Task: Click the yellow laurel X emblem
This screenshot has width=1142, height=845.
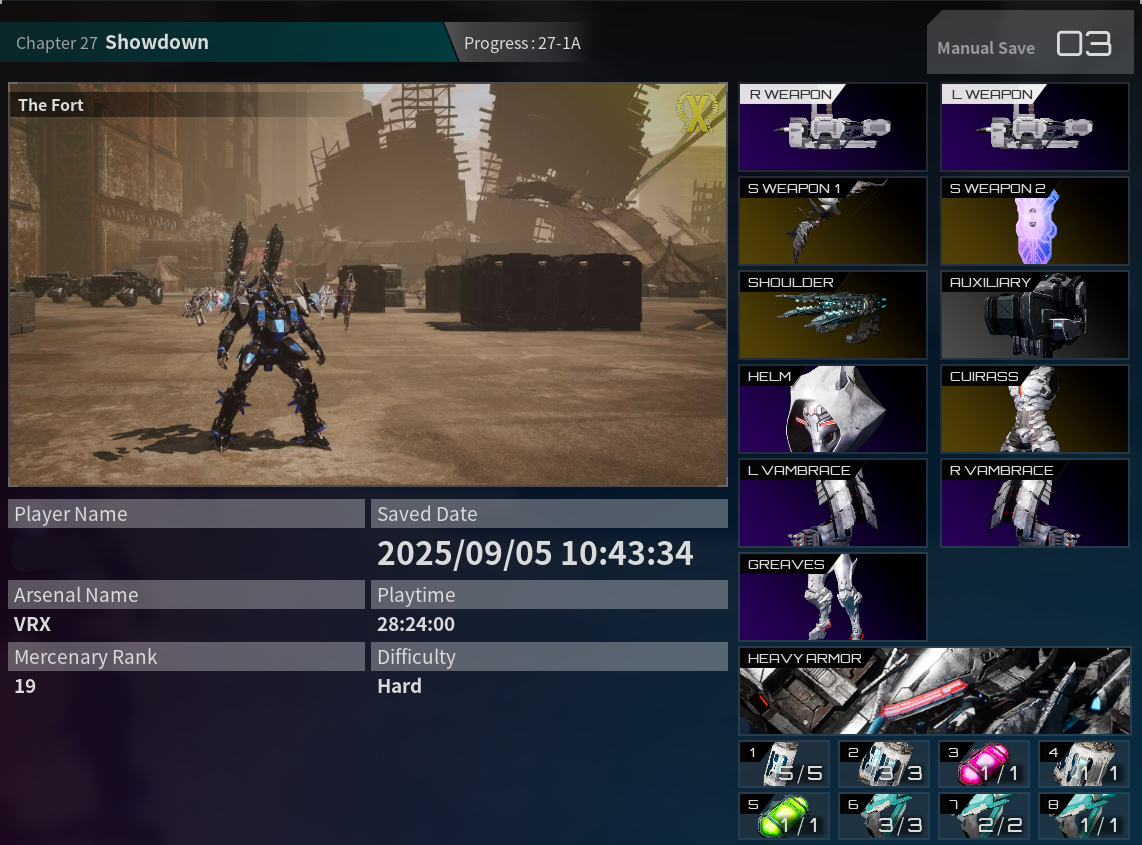Action: (x=697, y=113)
